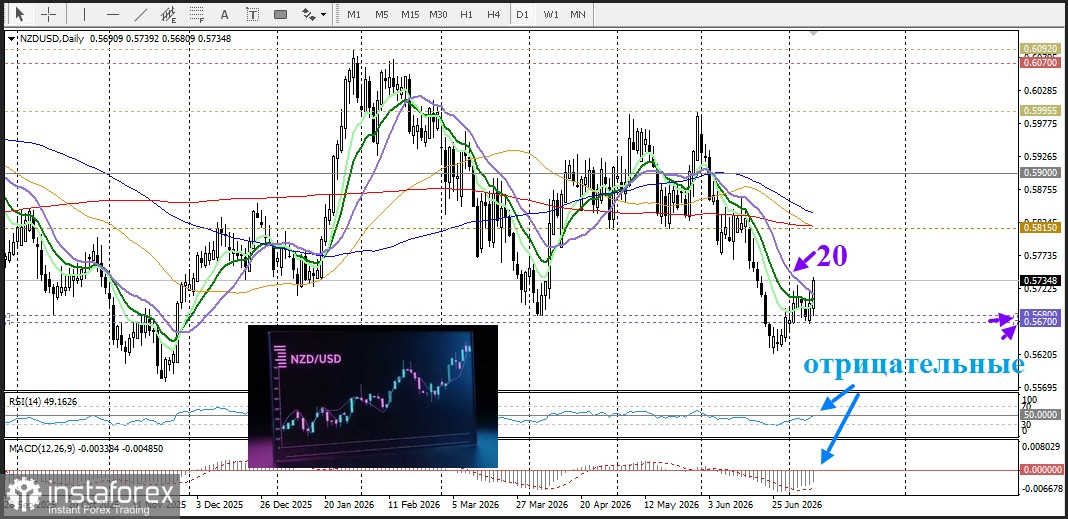Select the gray rectangle shape tool
The image size is (1068, 519).
click(x=280, y=14)
